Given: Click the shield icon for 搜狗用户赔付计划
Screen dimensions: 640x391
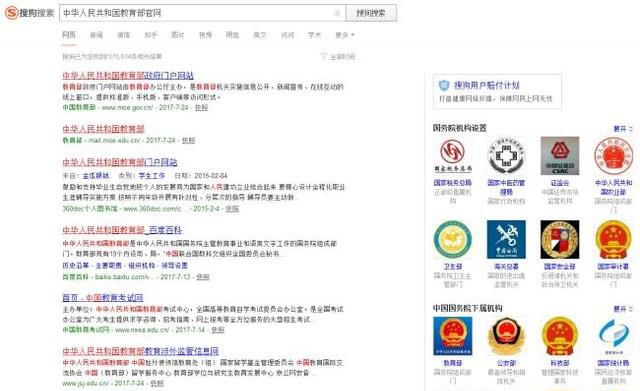Looking at the screenshot, I should pyautogui.click(x=444, y=85).
